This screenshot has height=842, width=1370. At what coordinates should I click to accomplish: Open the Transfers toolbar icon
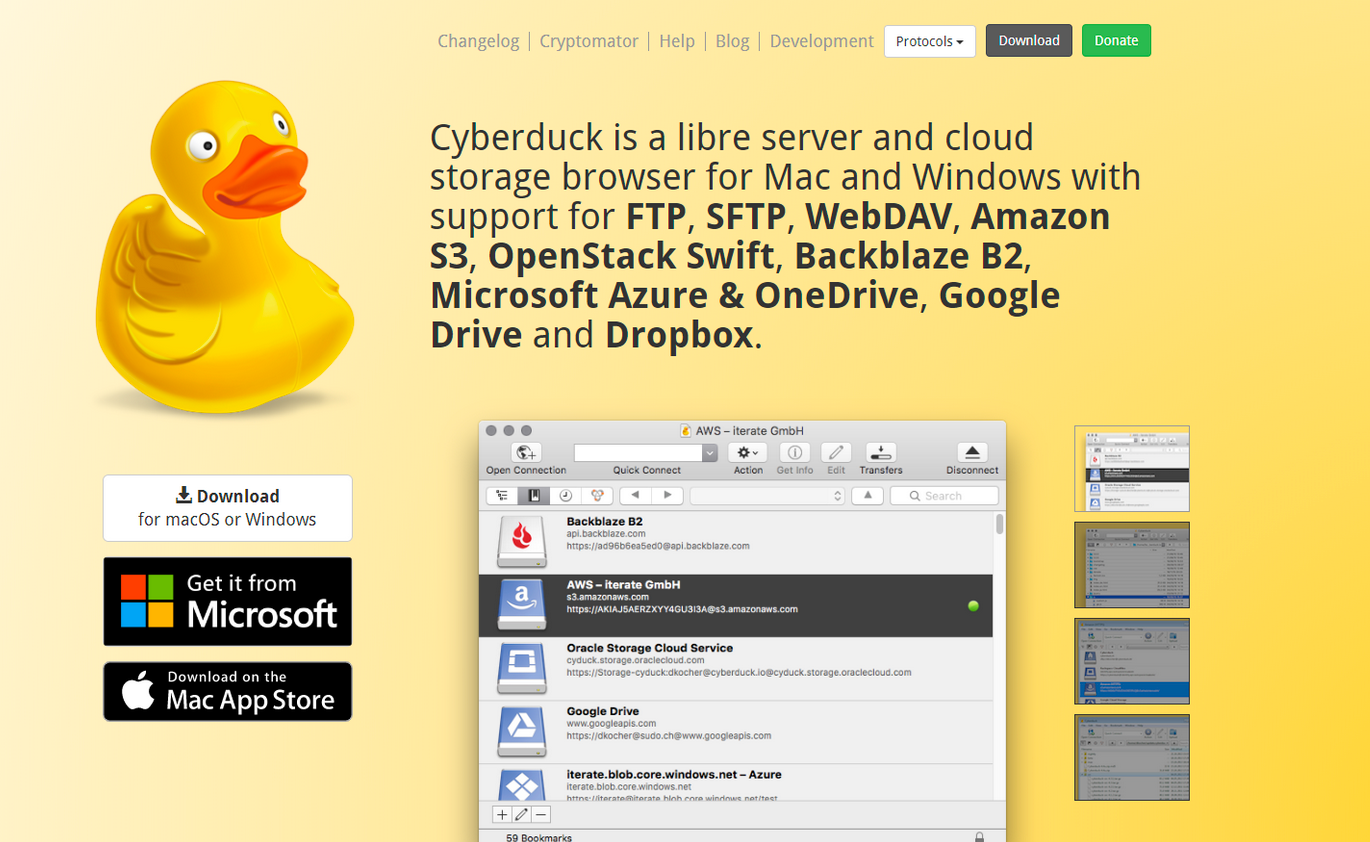click(x=881, y=453)
